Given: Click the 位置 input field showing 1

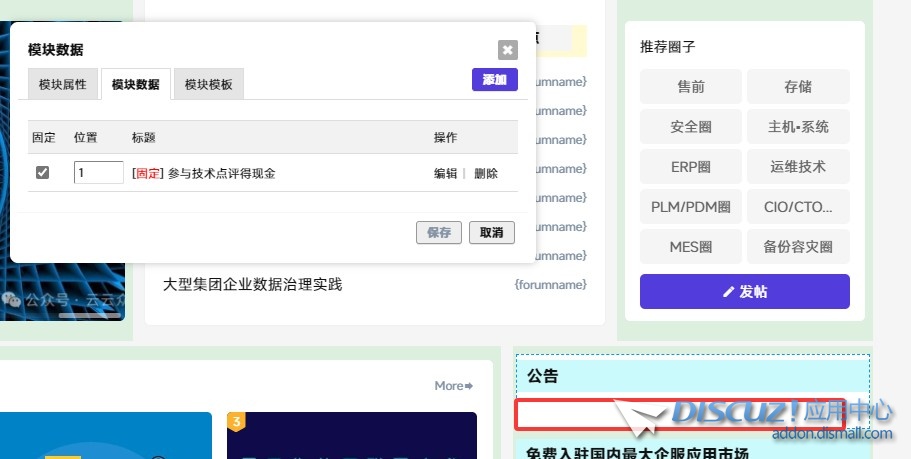Looking at the screenshot, I should click(98, 173).
